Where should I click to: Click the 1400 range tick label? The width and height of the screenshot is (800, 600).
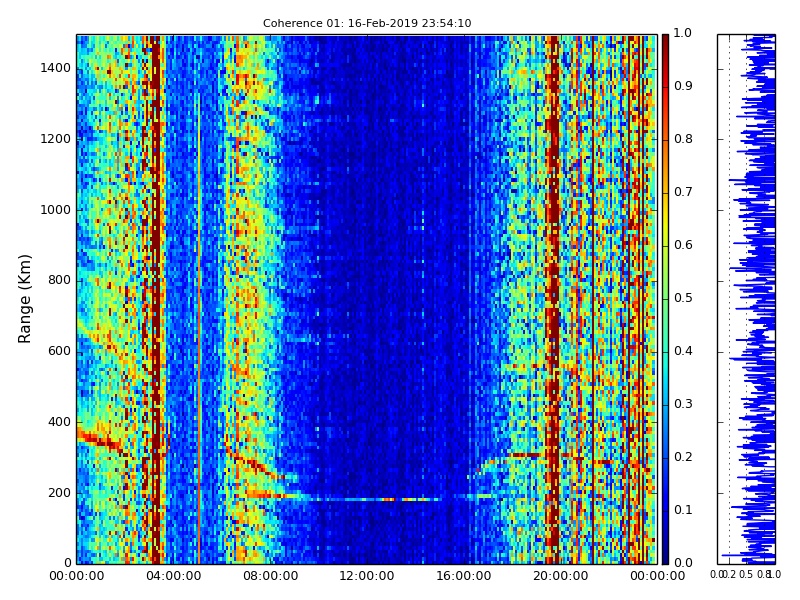click(x=56, y=68)
